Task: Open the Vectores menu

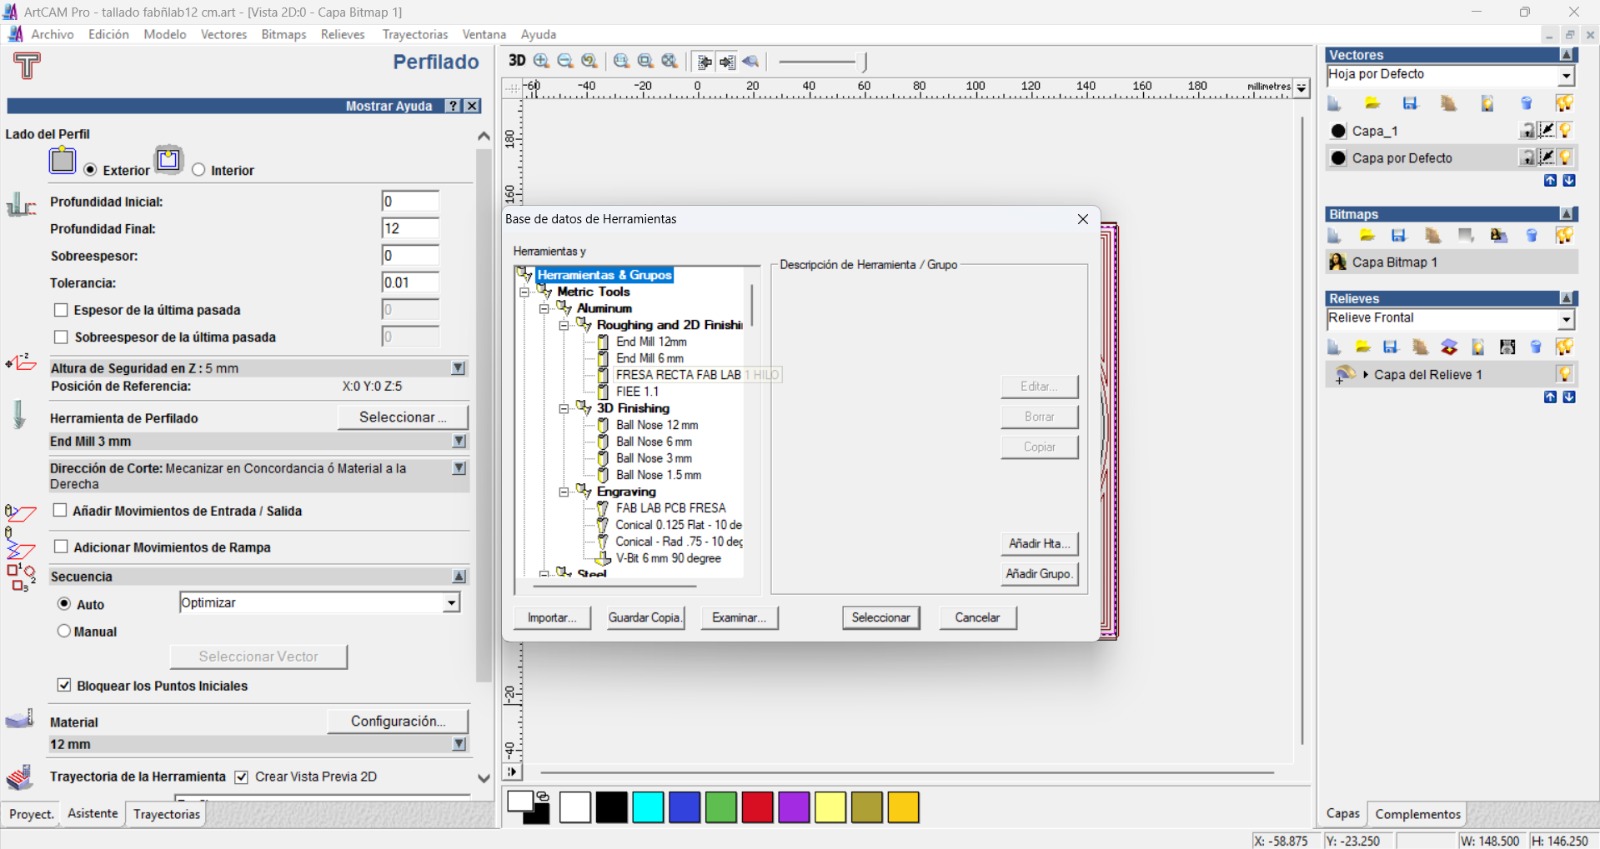Action: [224, 34]
